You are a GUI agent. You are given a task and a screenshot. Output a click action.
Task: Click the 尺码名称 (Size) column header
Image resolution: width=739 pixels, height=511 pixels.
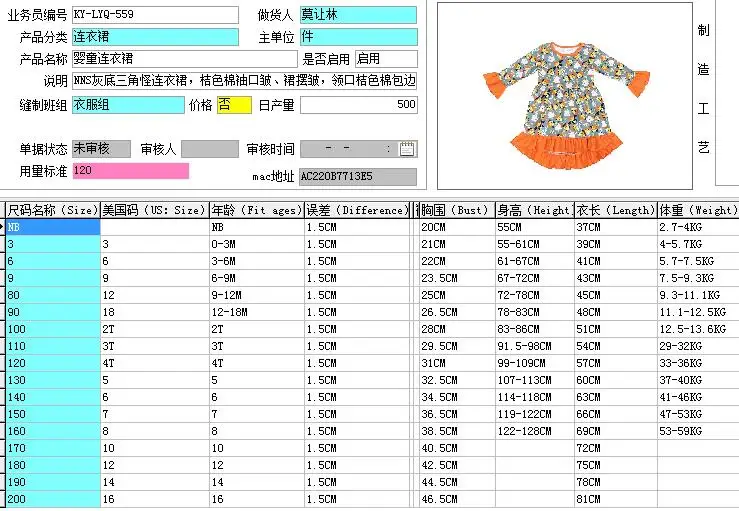tap(53, 210)
